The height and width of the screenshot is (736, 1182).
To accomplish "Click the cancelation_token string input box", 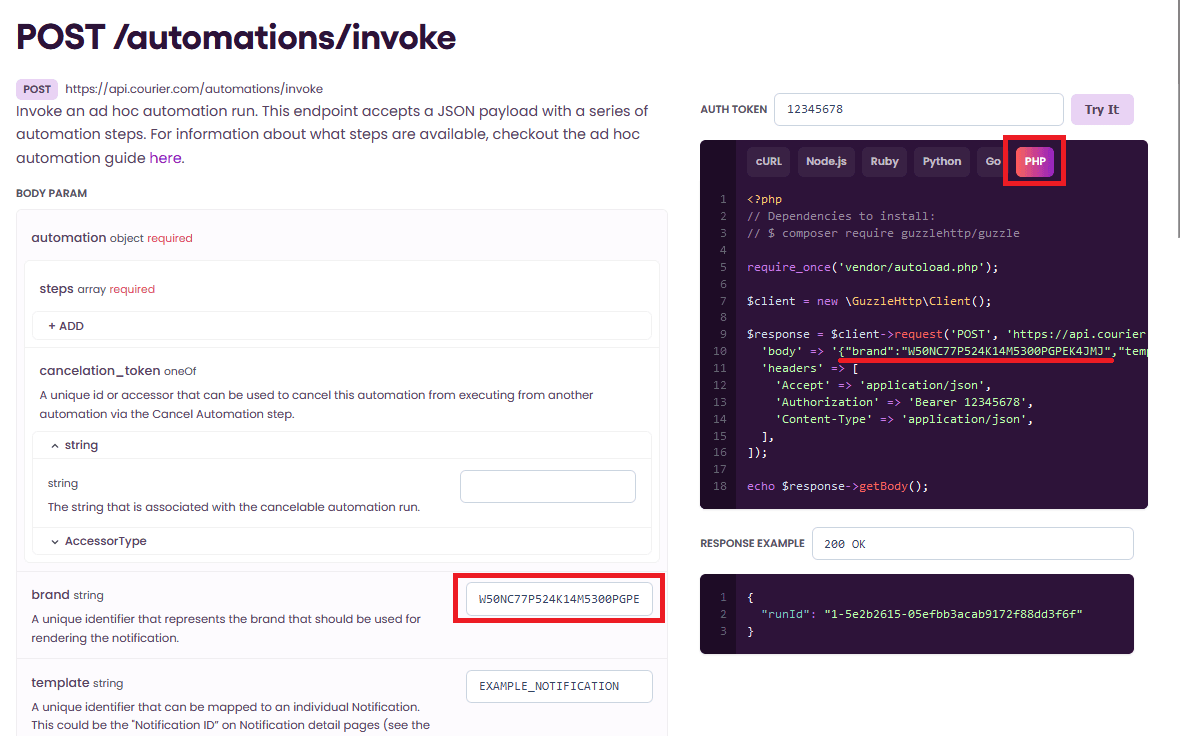I will coord(547,486).
